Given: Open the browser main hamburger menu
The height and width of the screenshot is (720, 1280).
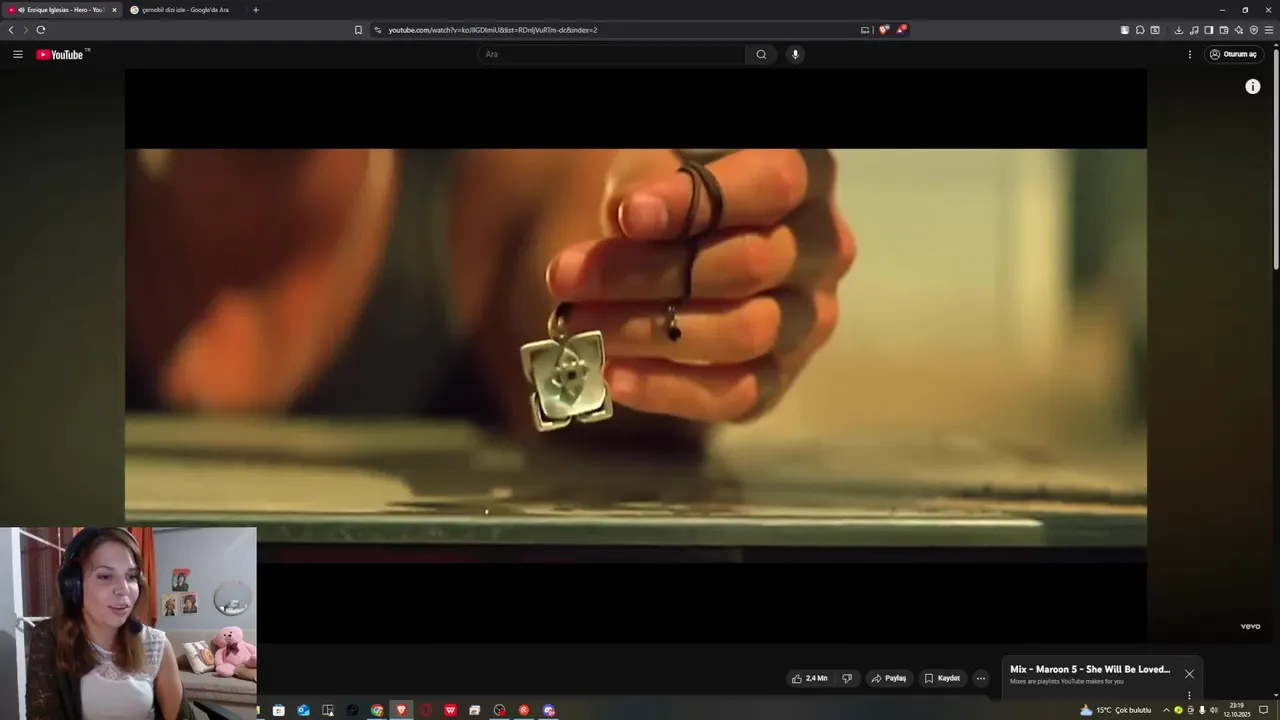Looking at the screenshot, I should (1270, 30).
